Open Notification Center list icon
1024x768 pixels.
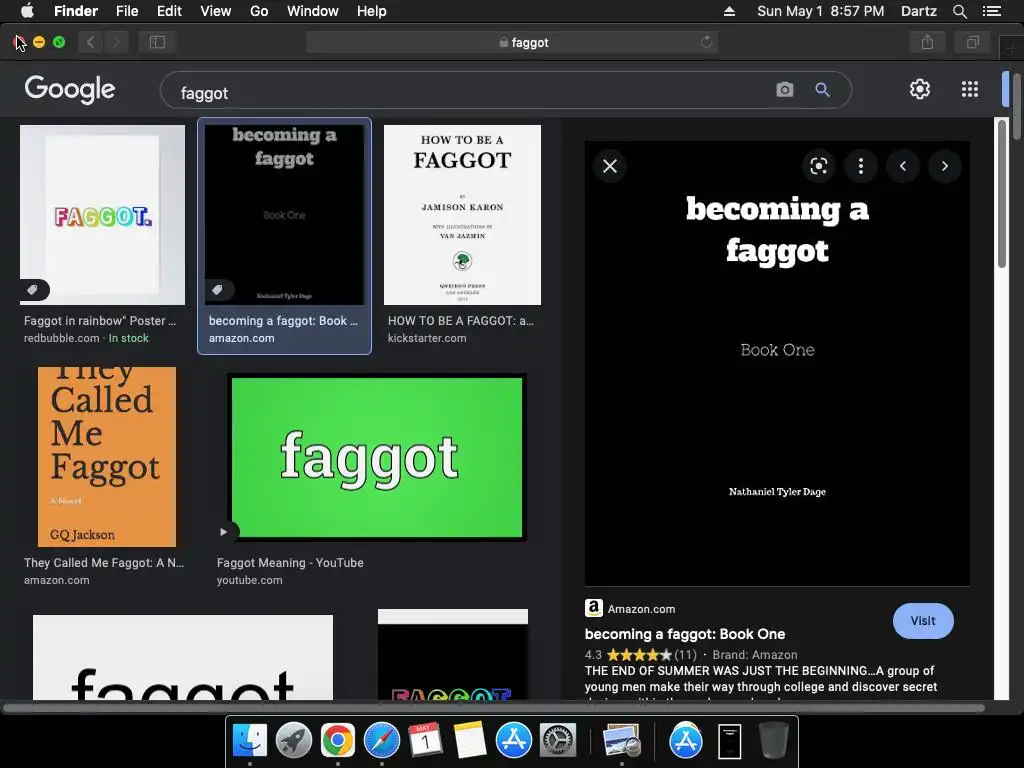(991, 11)
